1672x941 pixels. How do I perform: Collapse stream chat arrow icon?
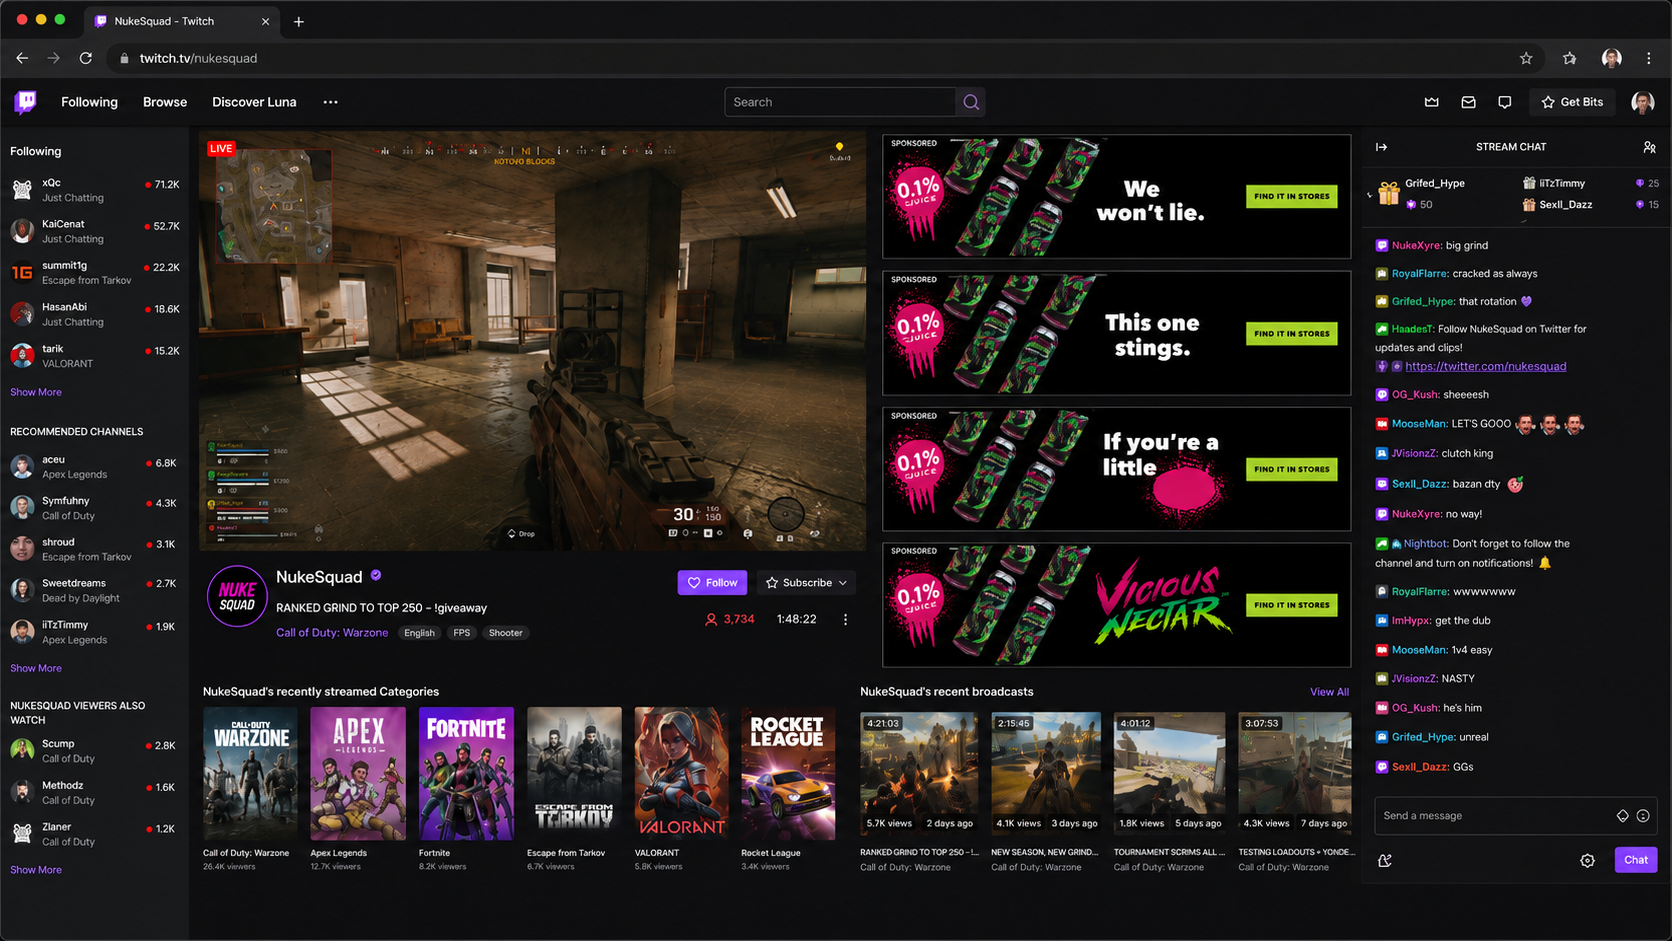pyautogui.click(x=1381, y=147)
